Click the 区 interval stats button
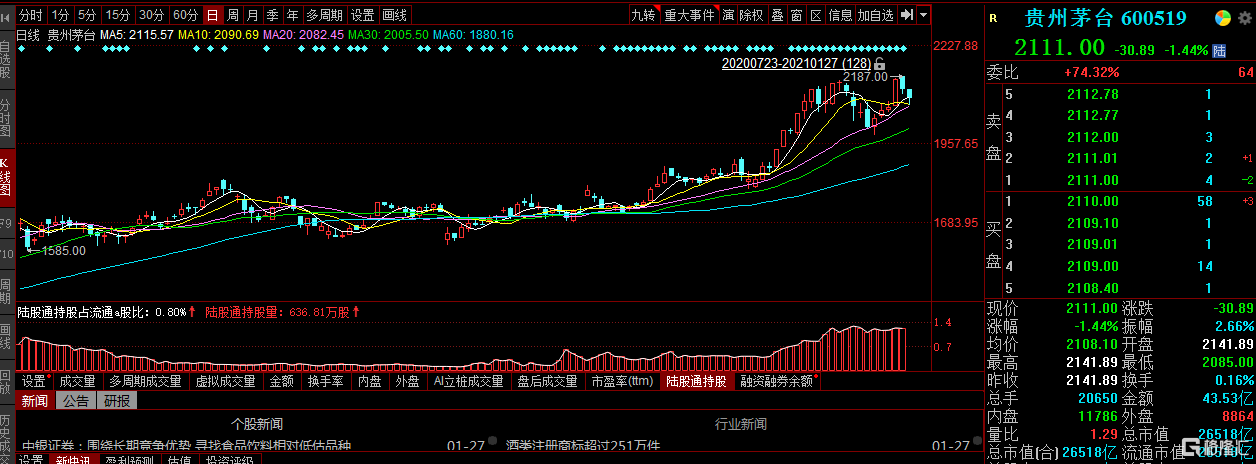The height and width of the screenshot is (464, 1256). pyautogui.click(x=815, y=15)
